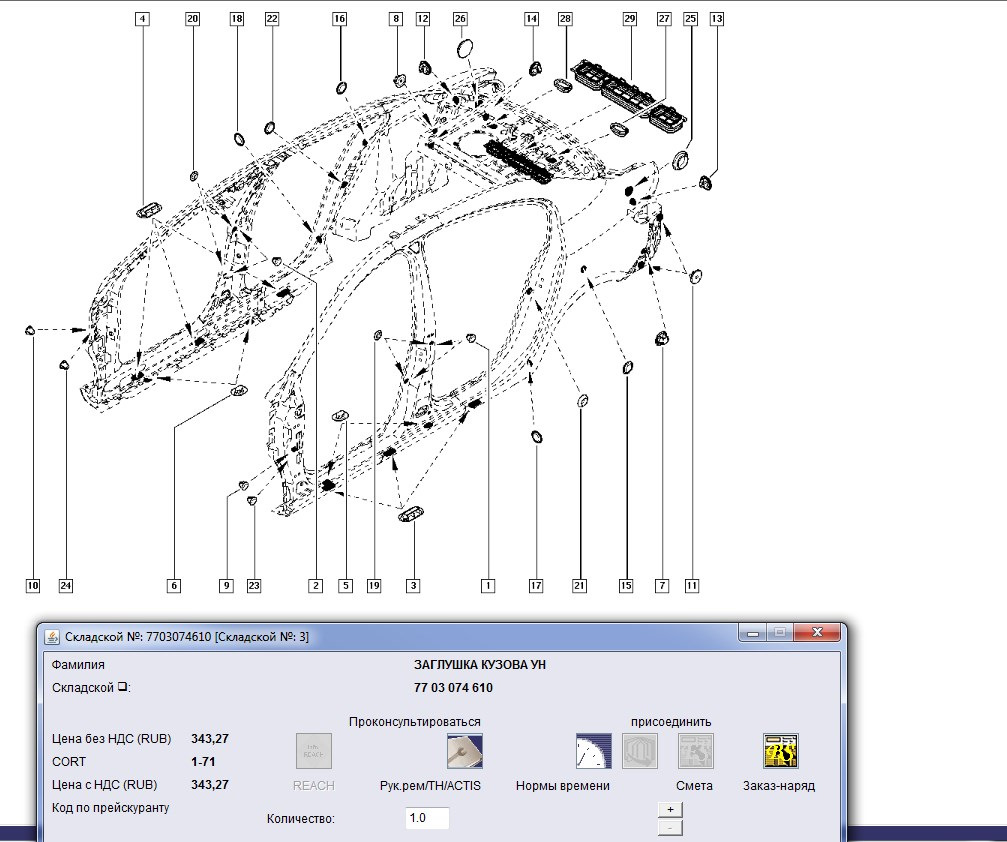1007x842 pixels.
Task: Click the Смета estimate icon
Action: 695,751
